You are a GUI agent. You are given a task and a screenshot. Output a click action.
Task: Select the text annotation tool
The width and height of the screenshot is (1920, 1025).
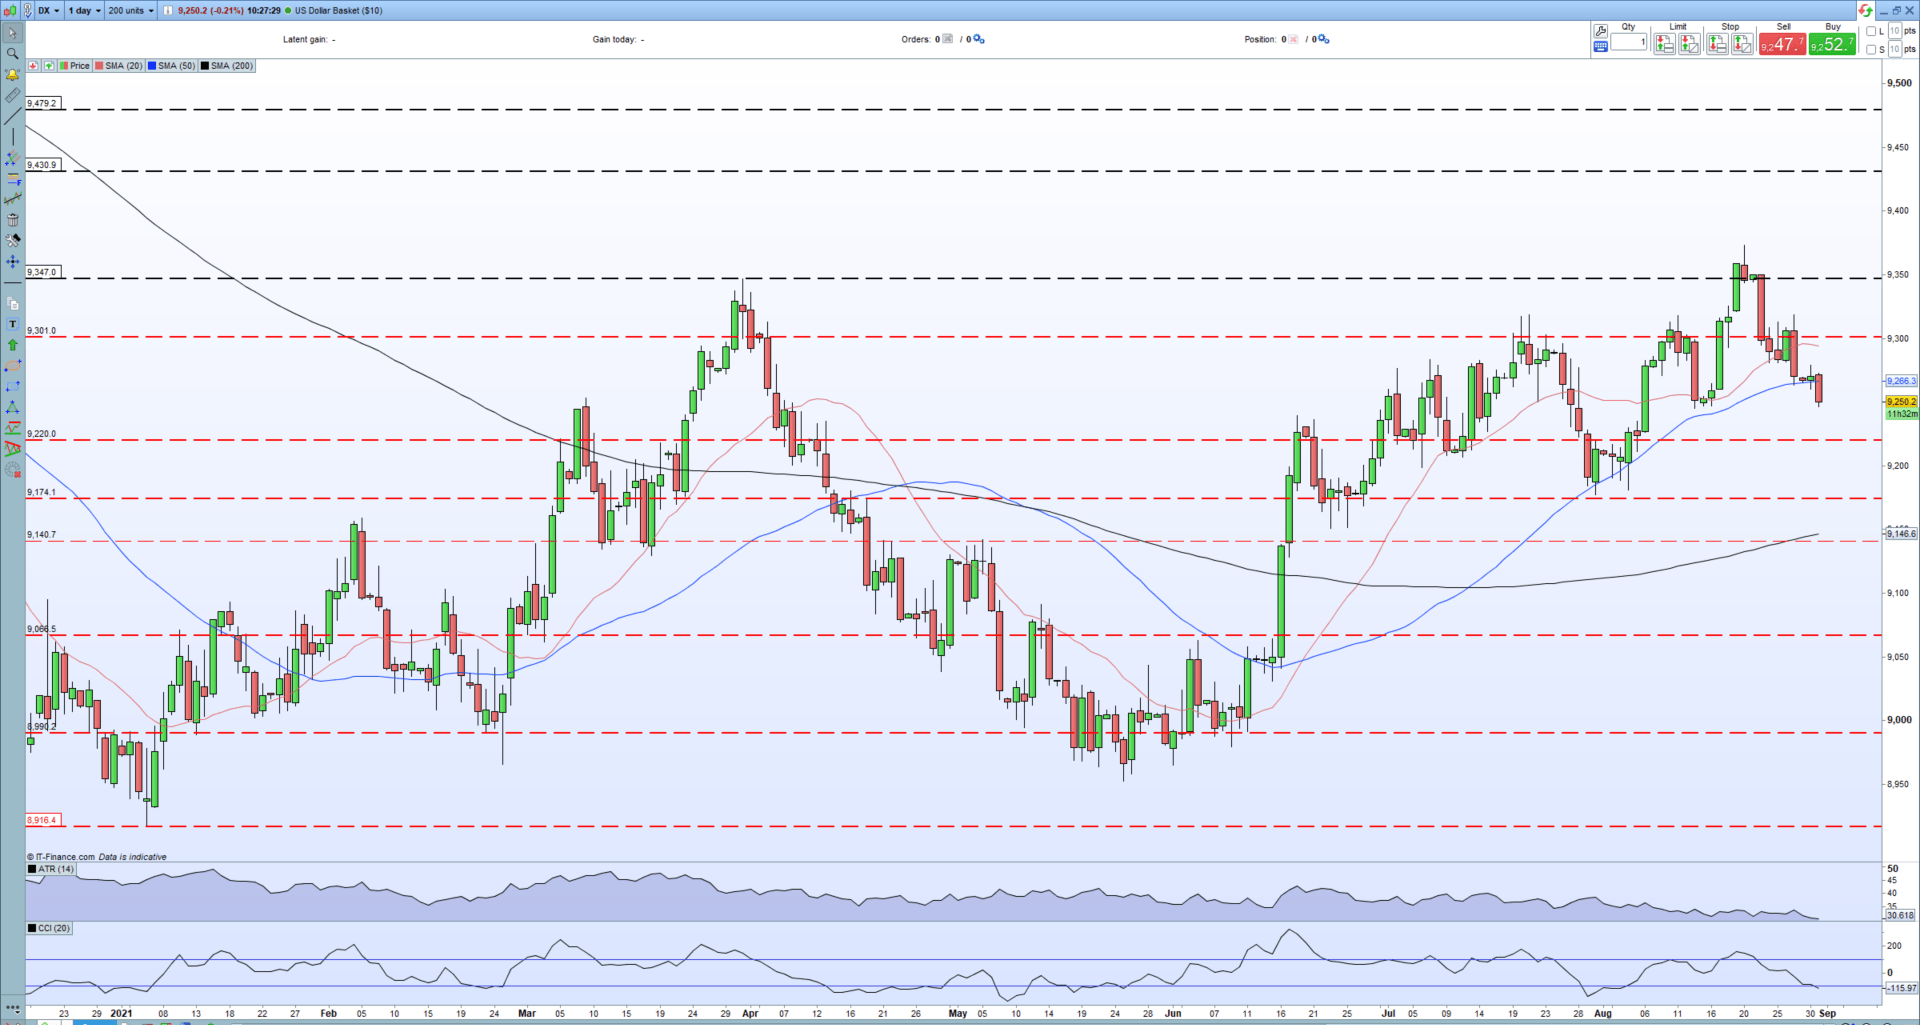click(x=12, y=324)
